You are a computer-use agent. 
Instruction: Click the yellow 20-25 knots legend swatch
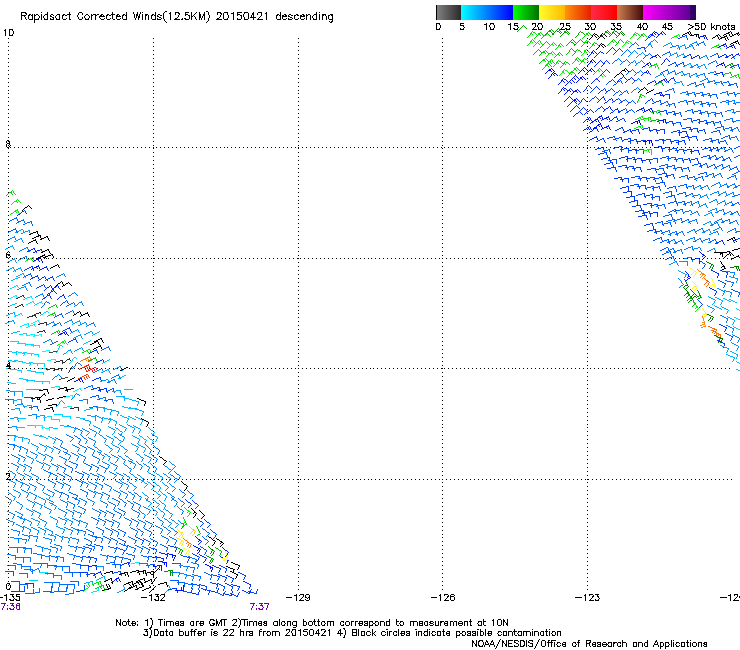click(x=552, y=12)
